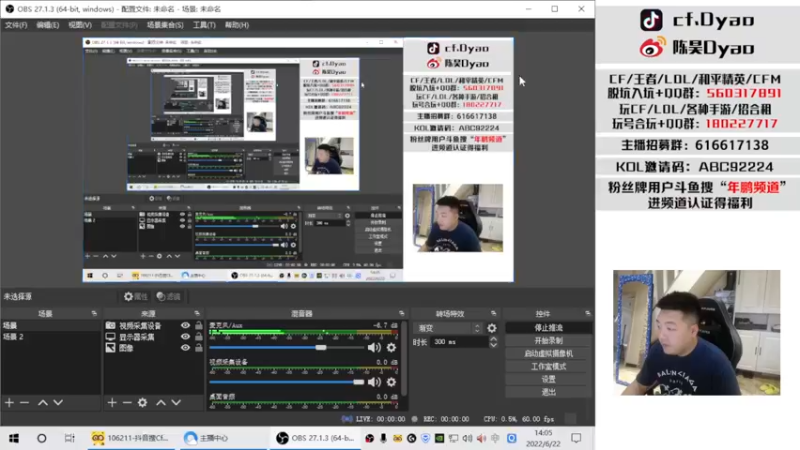Screen dimensions: 800x450
Task: Remove selected scene with the minus icon
Action: tap(24, 403)
